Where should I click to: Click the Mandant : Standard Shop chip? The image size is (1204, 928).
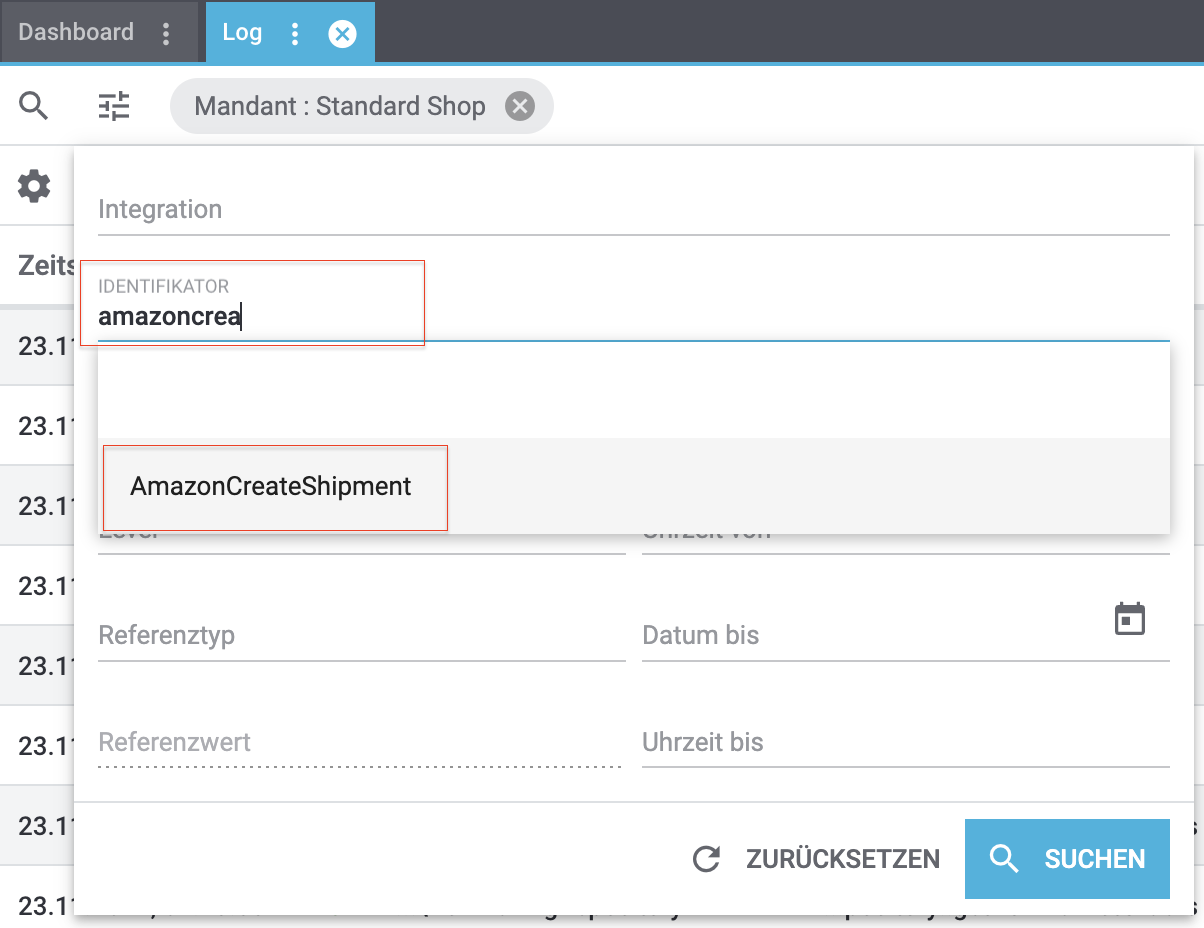pos(340,106)
